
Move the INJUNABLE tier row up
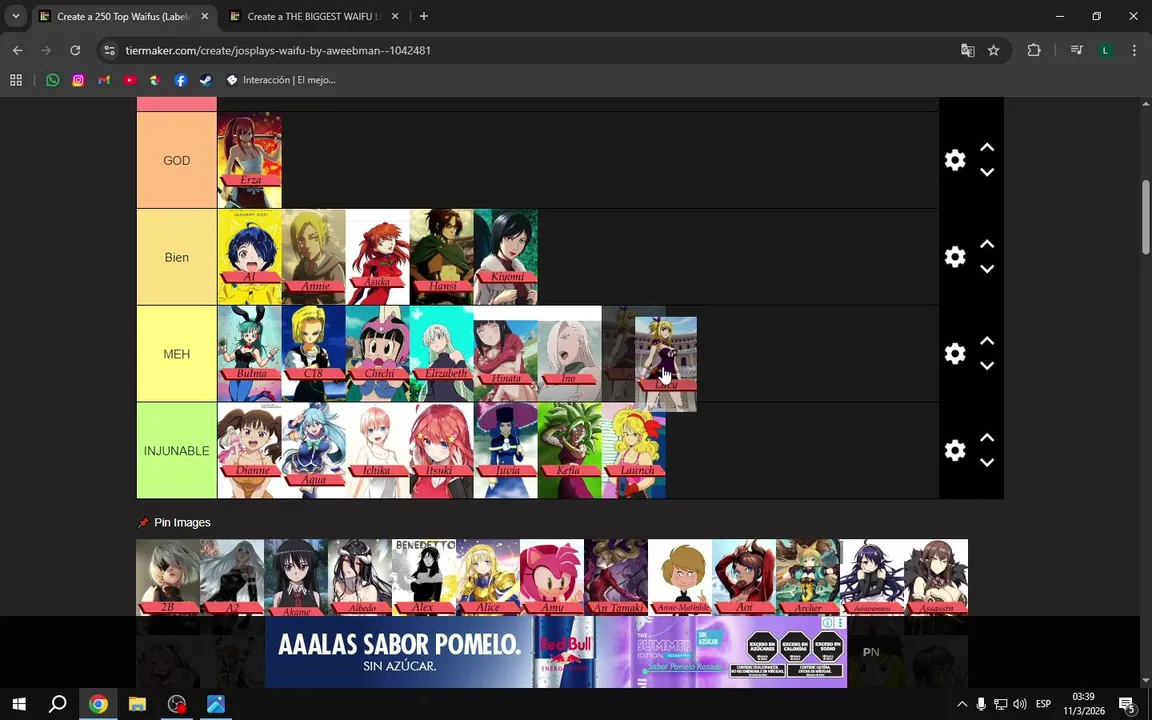point(987,438)
